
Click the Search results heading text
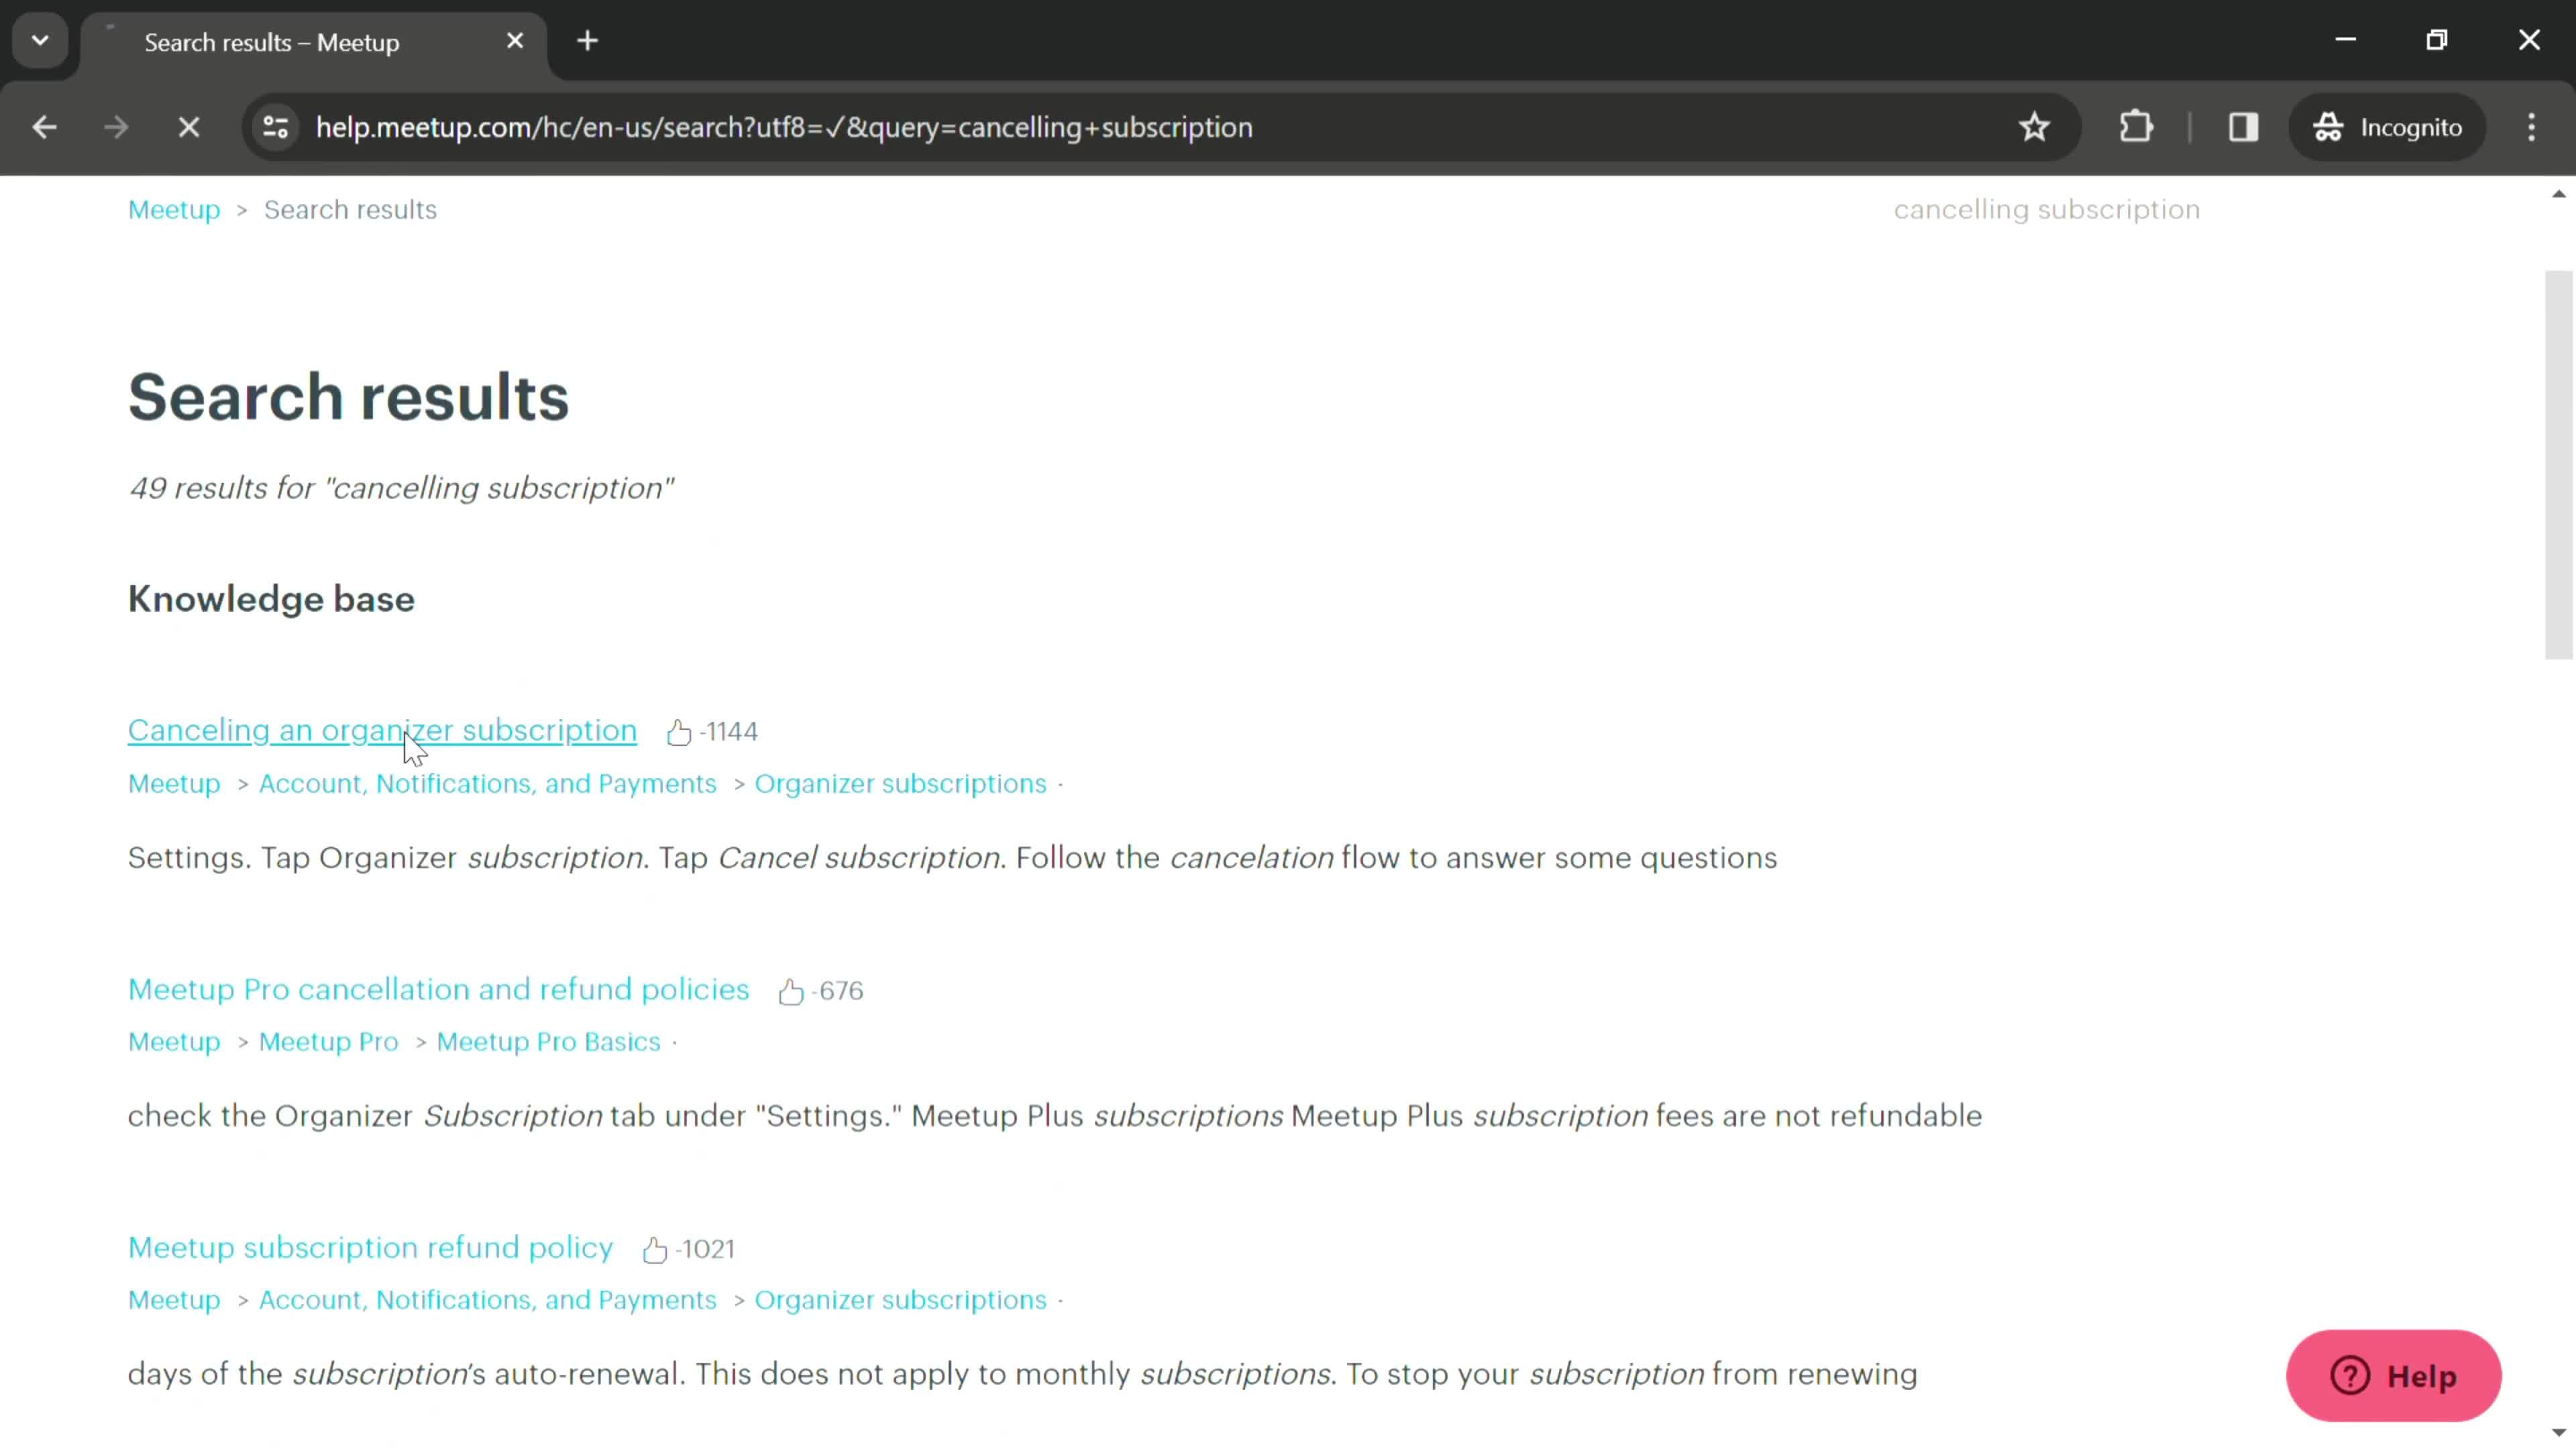(x=348, y=397)
